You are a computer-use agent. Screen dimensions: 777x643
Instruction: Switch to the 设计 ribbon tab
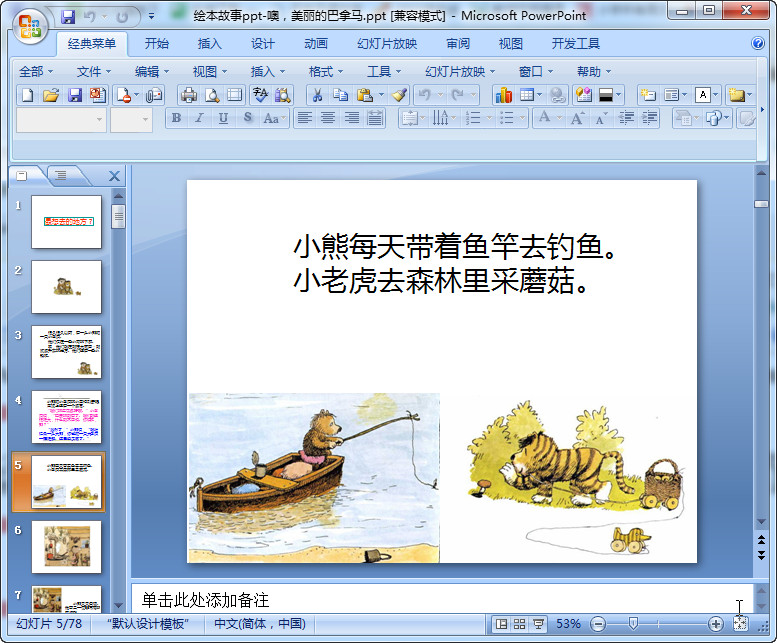coord(262,44)
